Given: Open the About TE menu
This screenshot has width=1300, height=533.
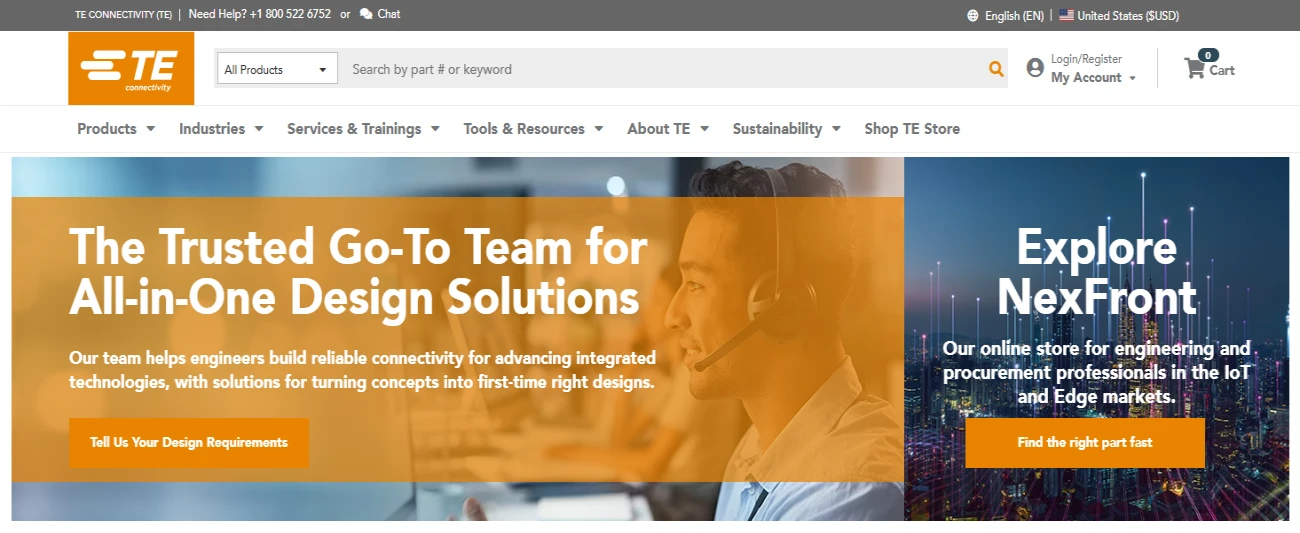Looking at the screenshot, I should 668,128.
